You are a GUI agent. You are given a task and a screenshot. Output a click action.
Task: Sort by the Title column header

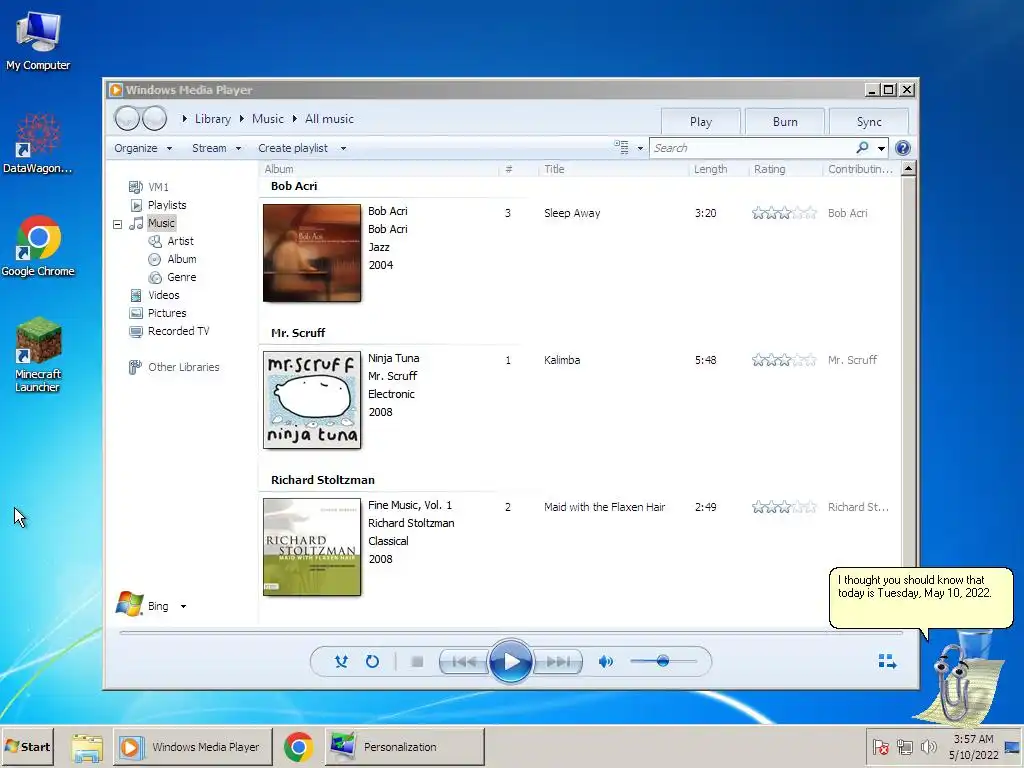[554, 169]
